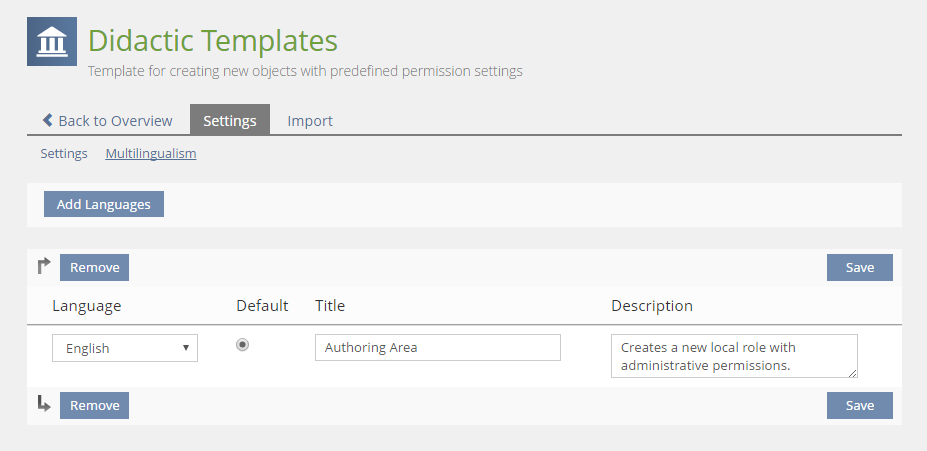Click the upper Remove button
This screenshot has width=927, height=451.
point(95,267)
